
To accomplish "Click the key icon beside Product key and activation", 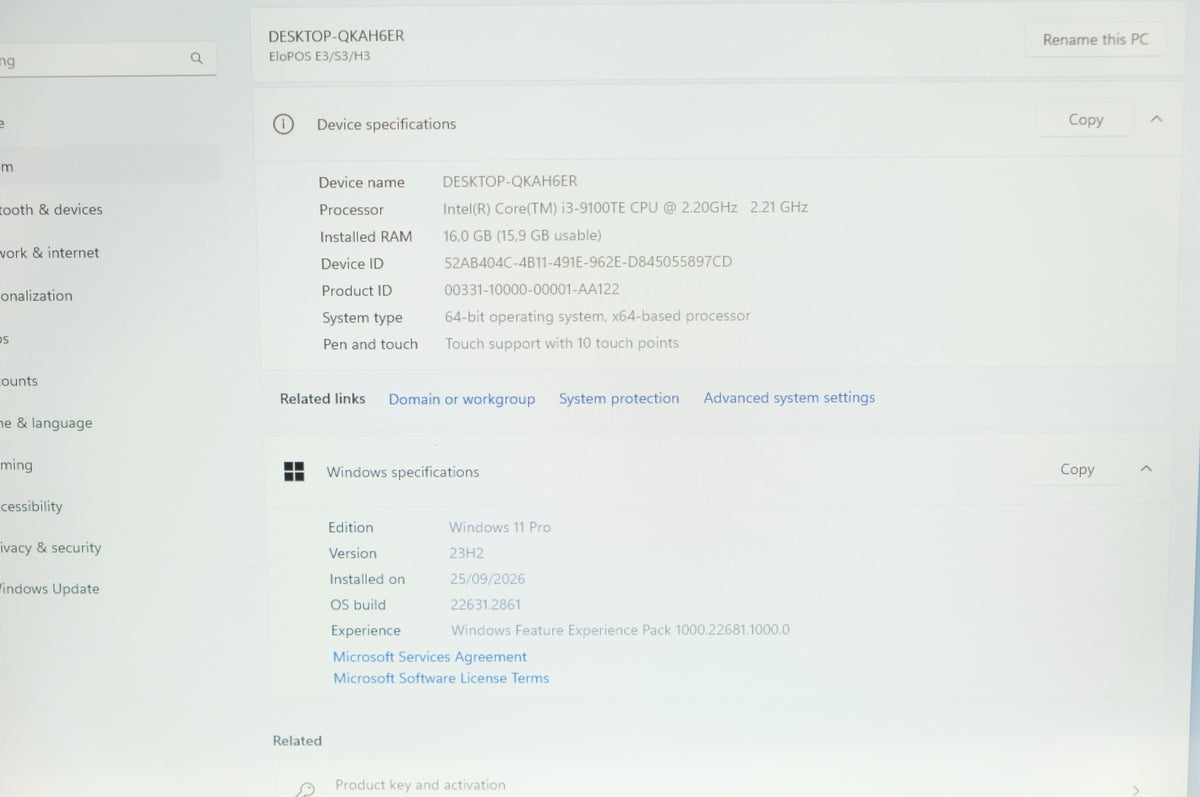I will coord(306,788).
